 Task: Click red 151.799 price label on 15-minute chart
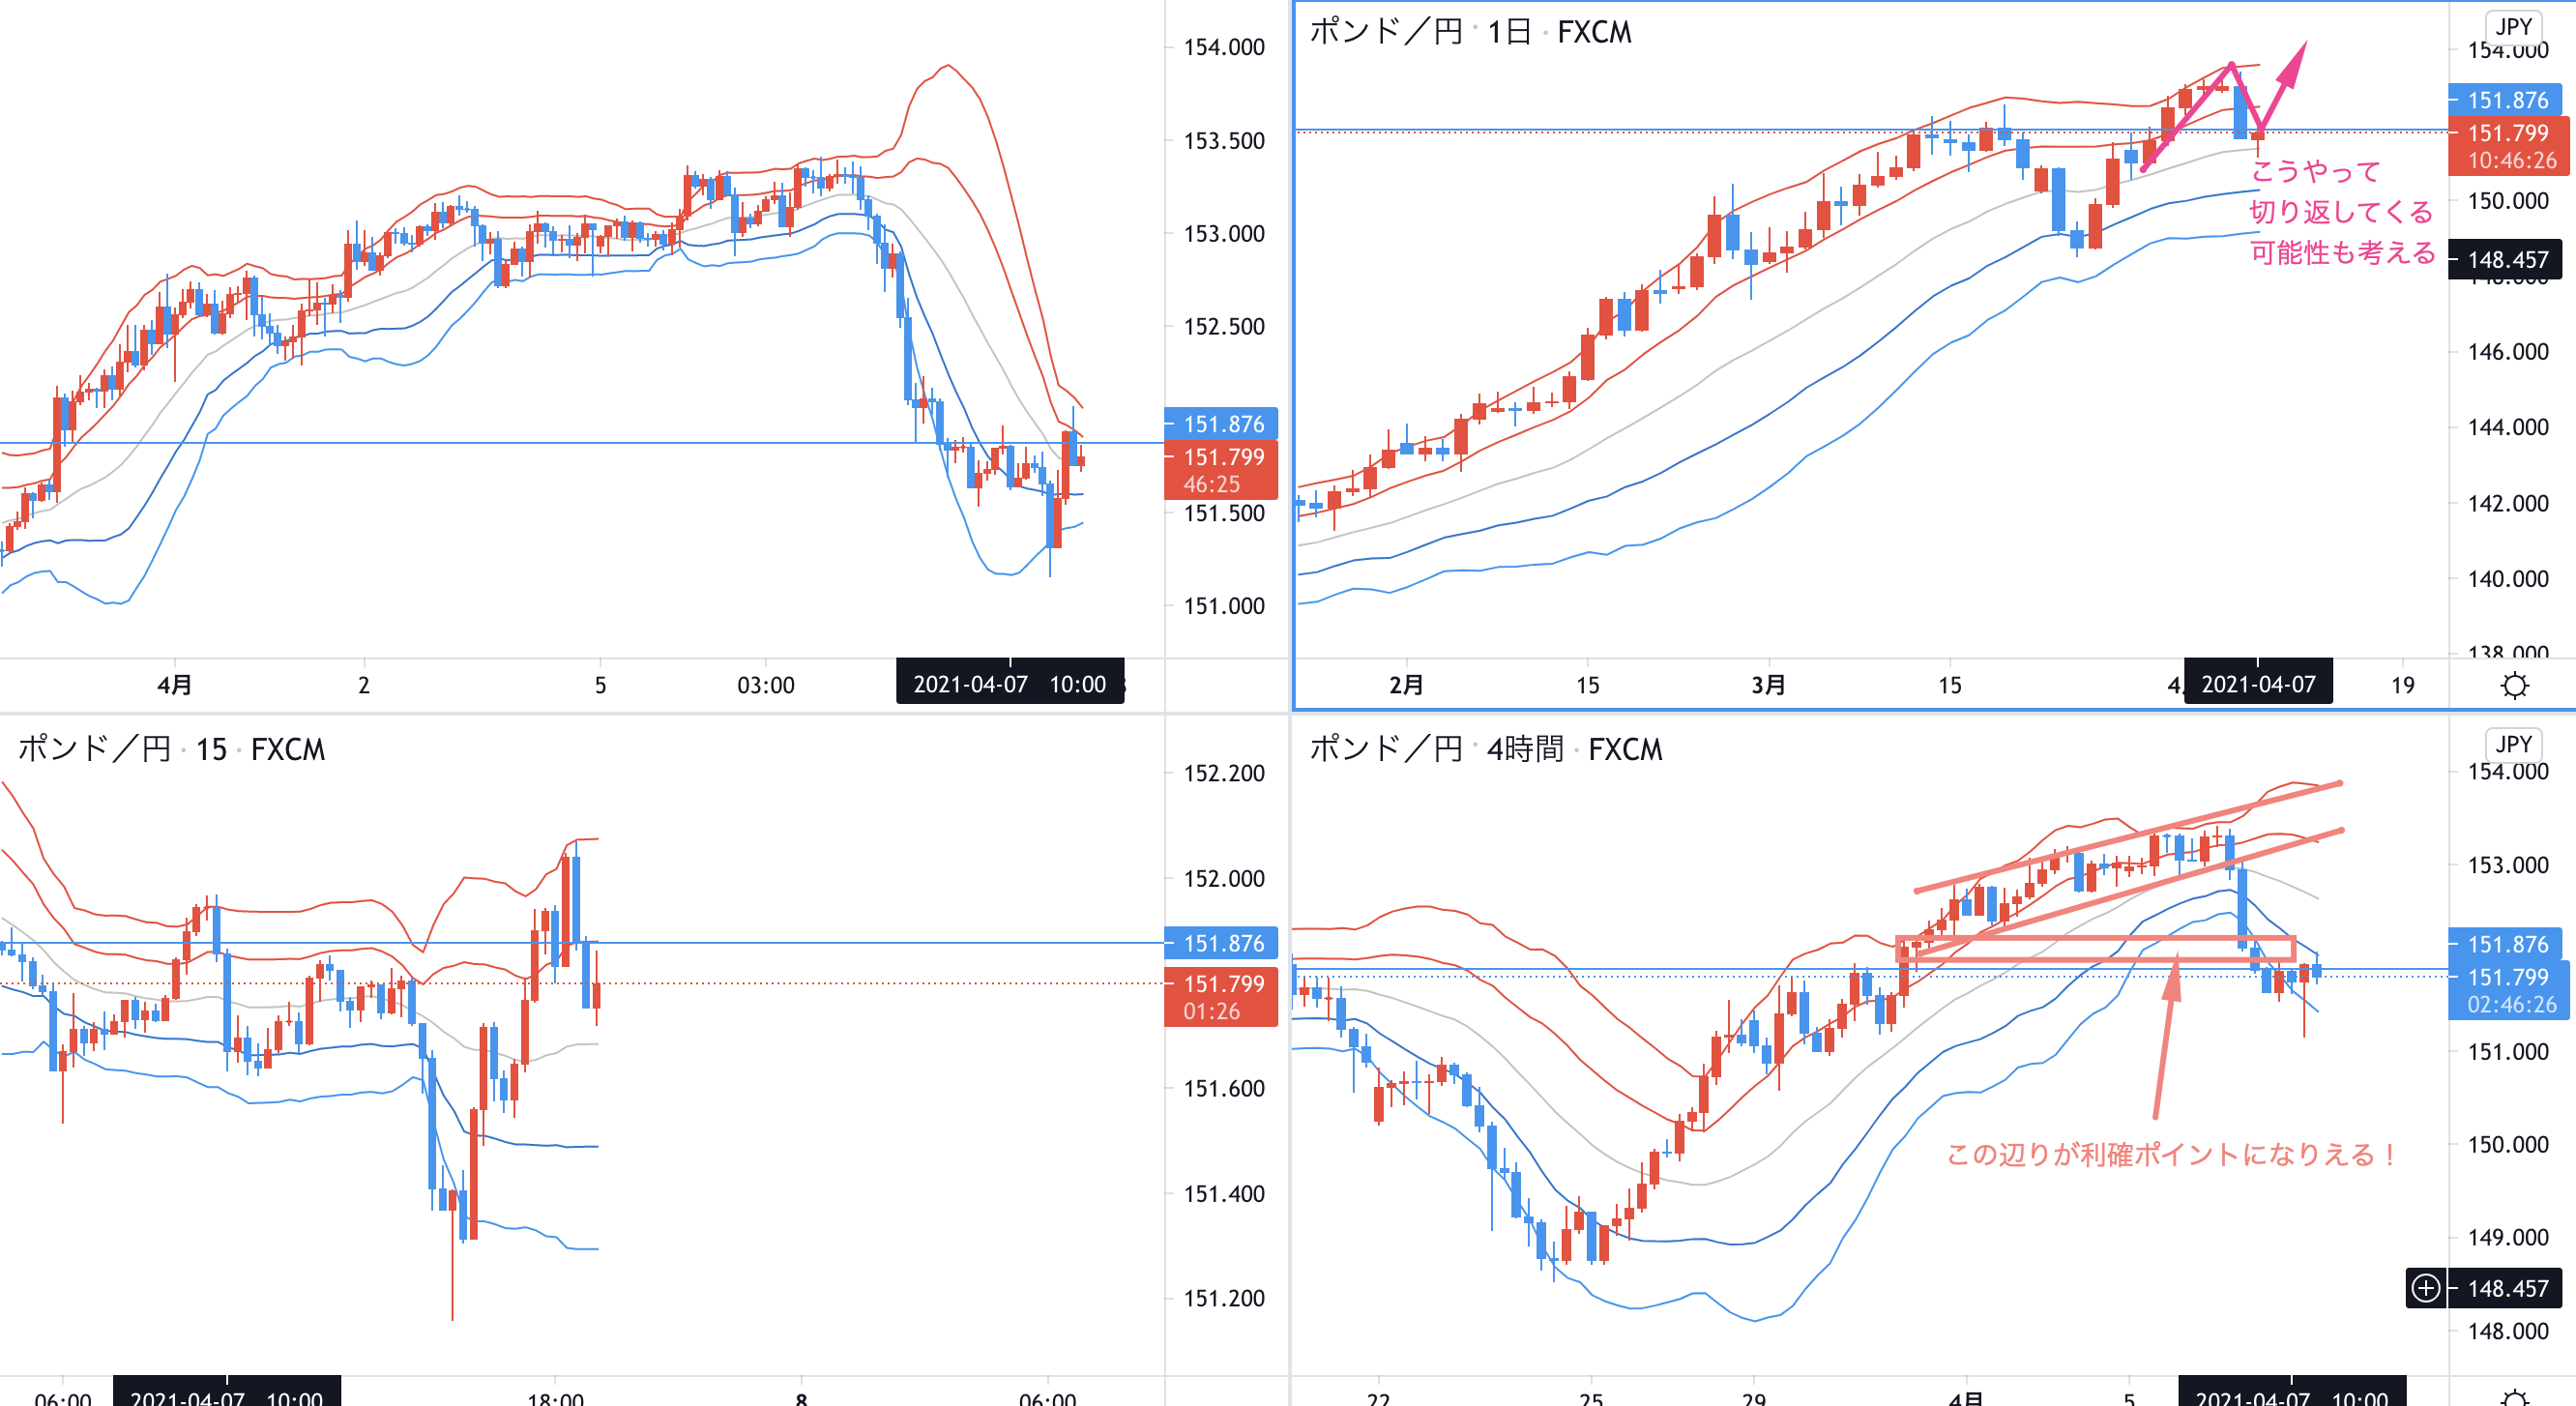click(1222, 984)
